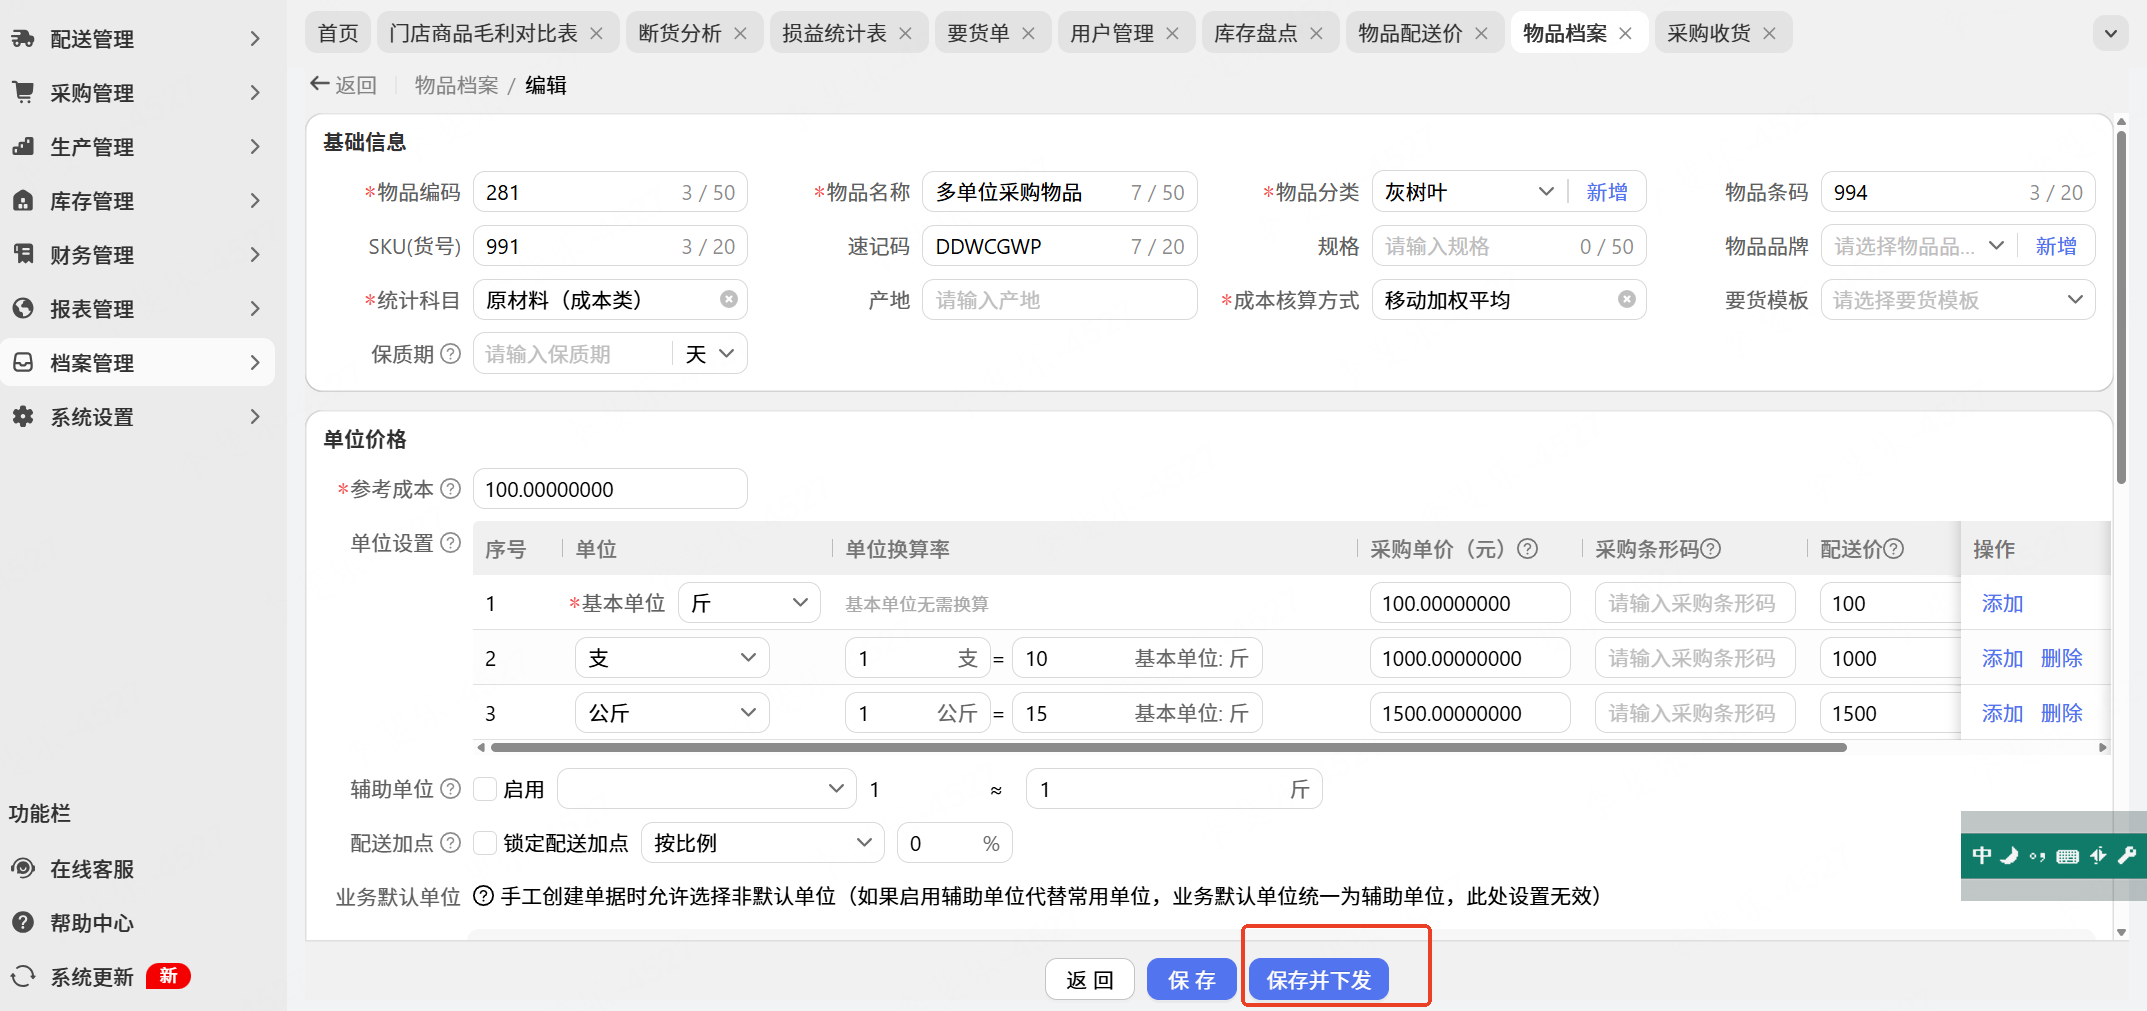Click the 返 回 button at bottom
Image resolution: width=2147 pixels, height=1011 pixels.
tap(1090, 980)
